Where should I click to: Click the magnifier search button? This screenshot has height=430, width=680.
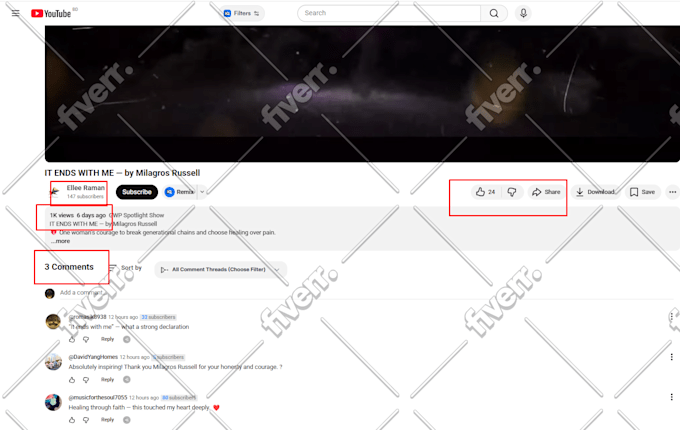tap(494, 13)
